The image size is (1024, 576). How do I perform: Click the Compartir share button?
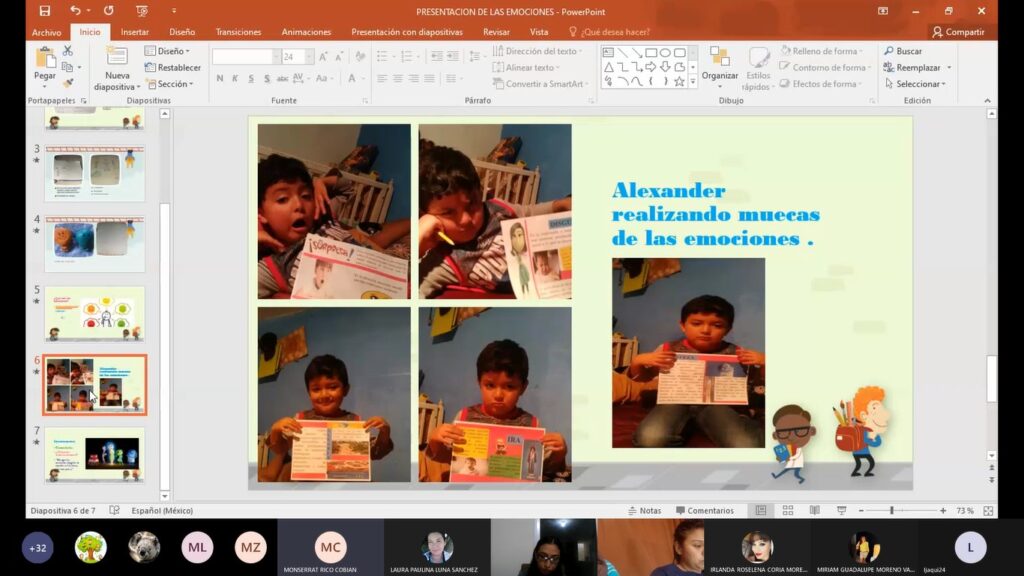958,32
